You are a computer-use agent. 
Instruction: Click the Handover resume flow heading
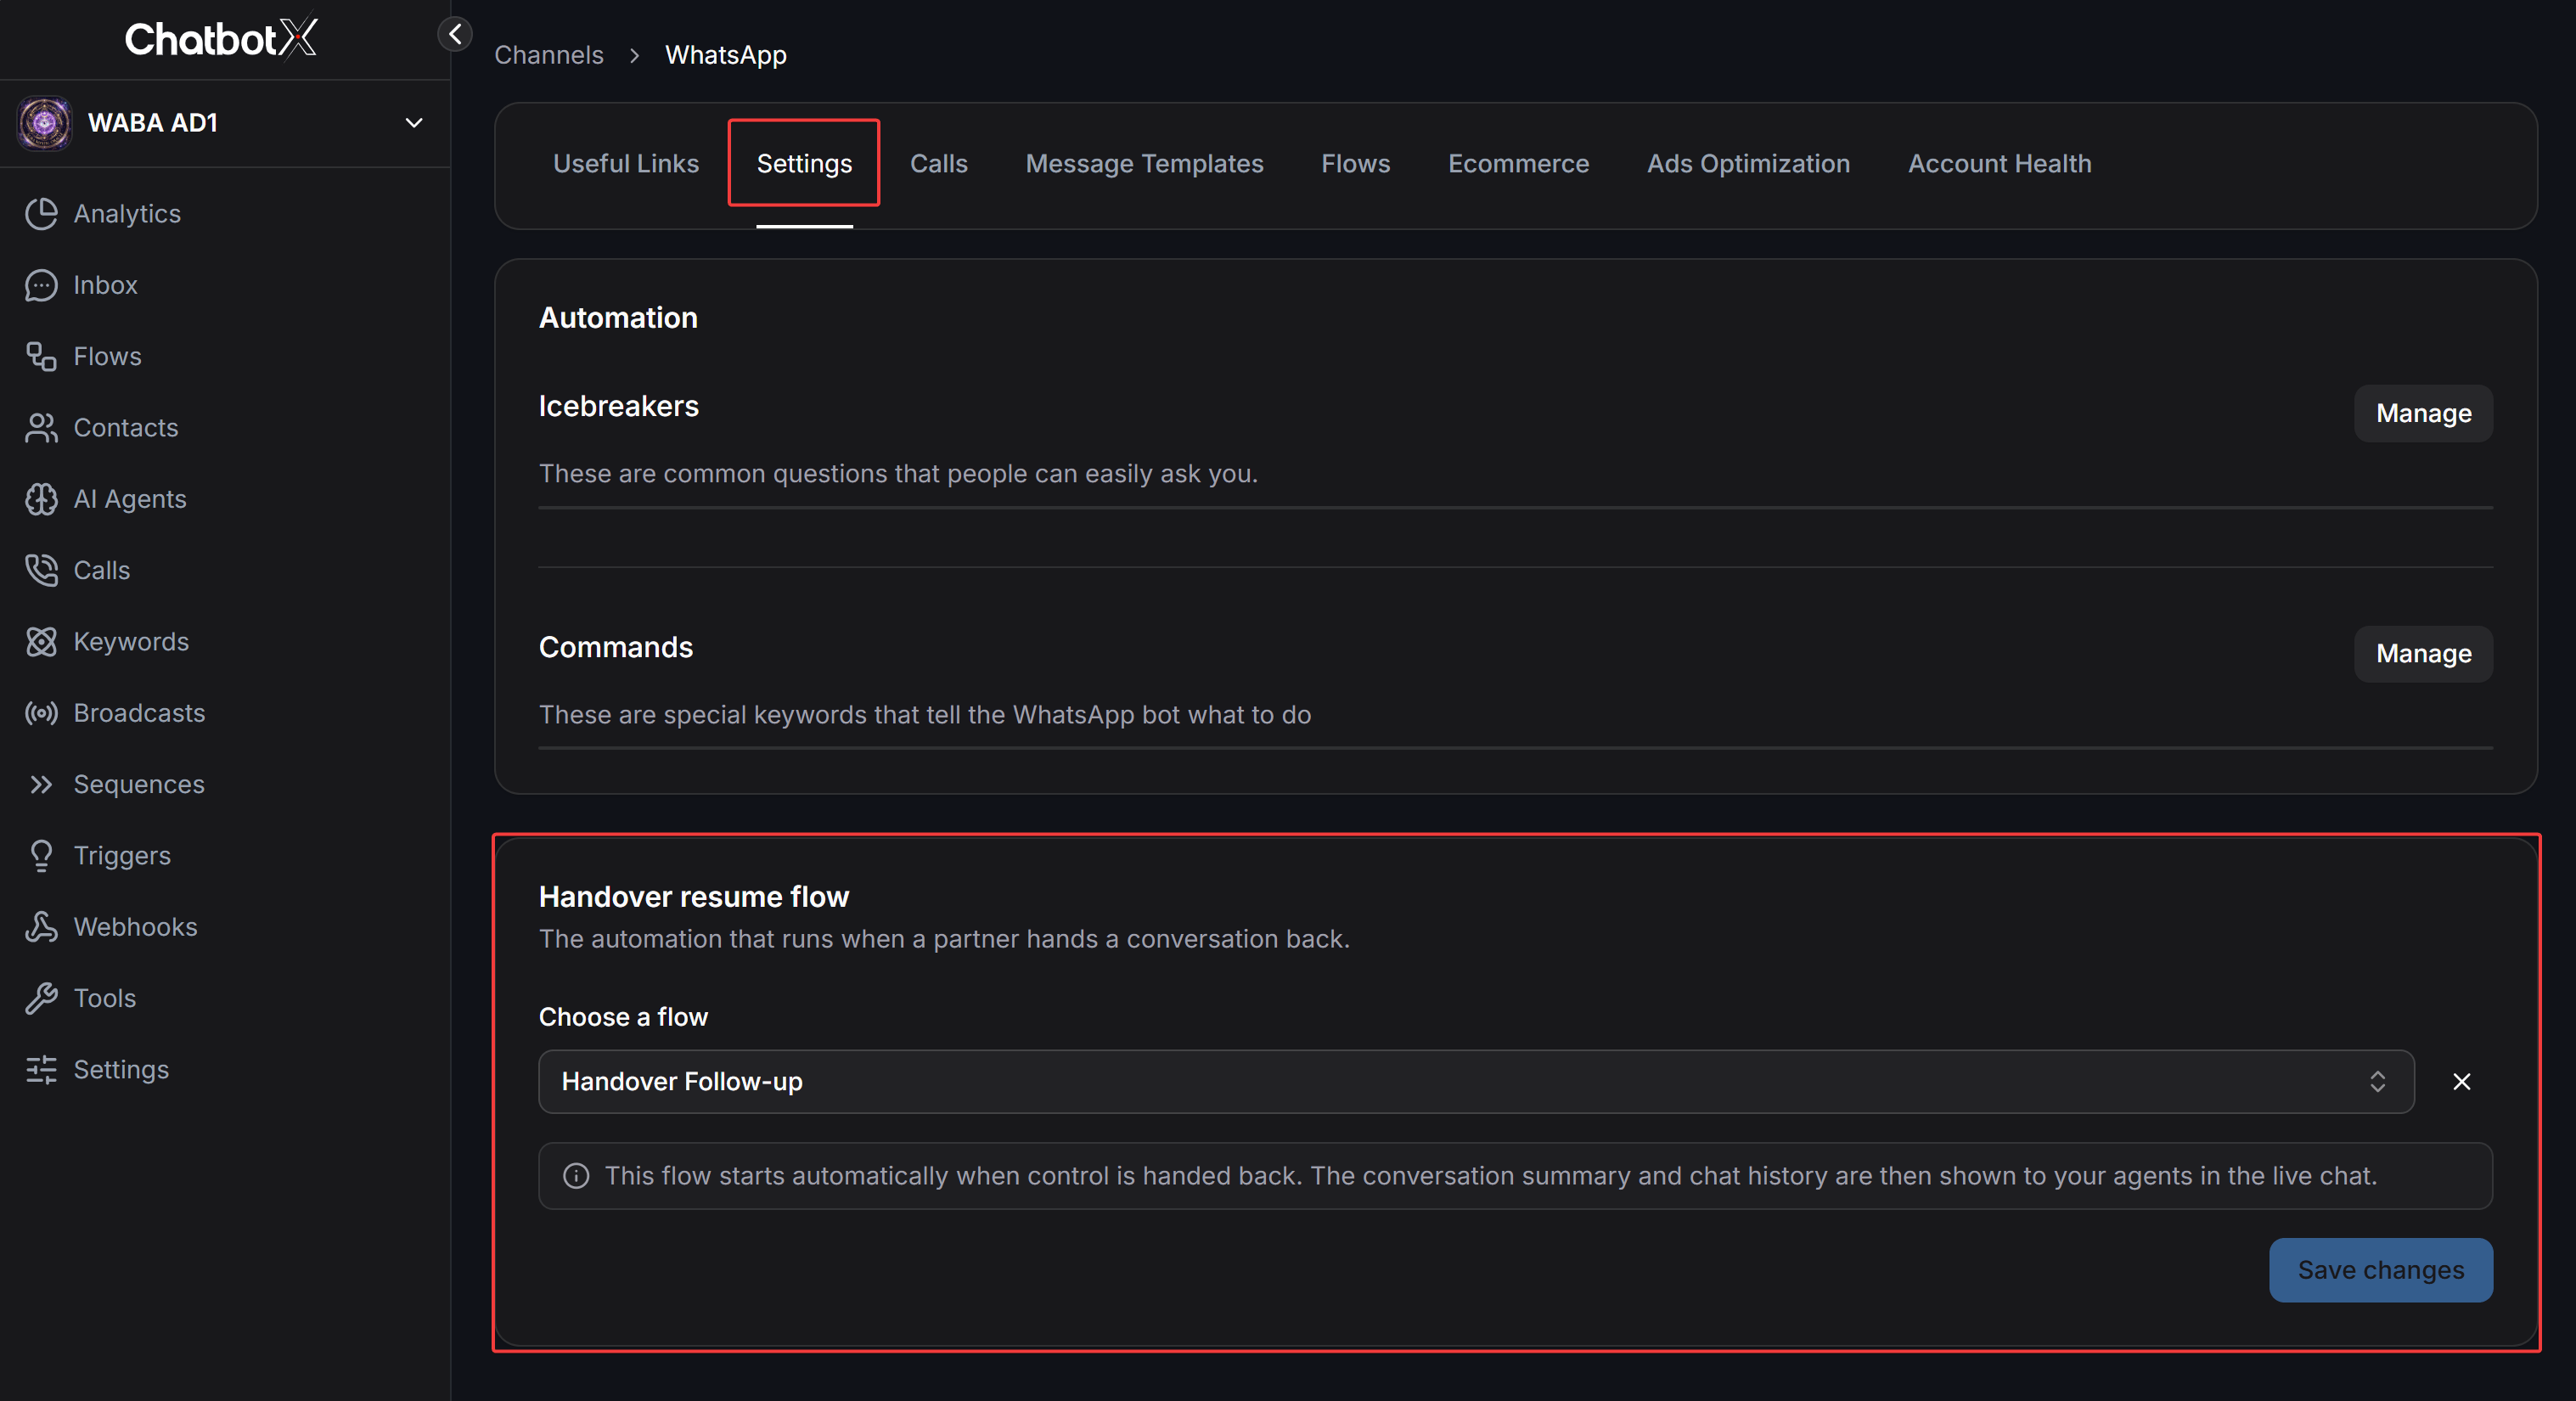(694, 897)
